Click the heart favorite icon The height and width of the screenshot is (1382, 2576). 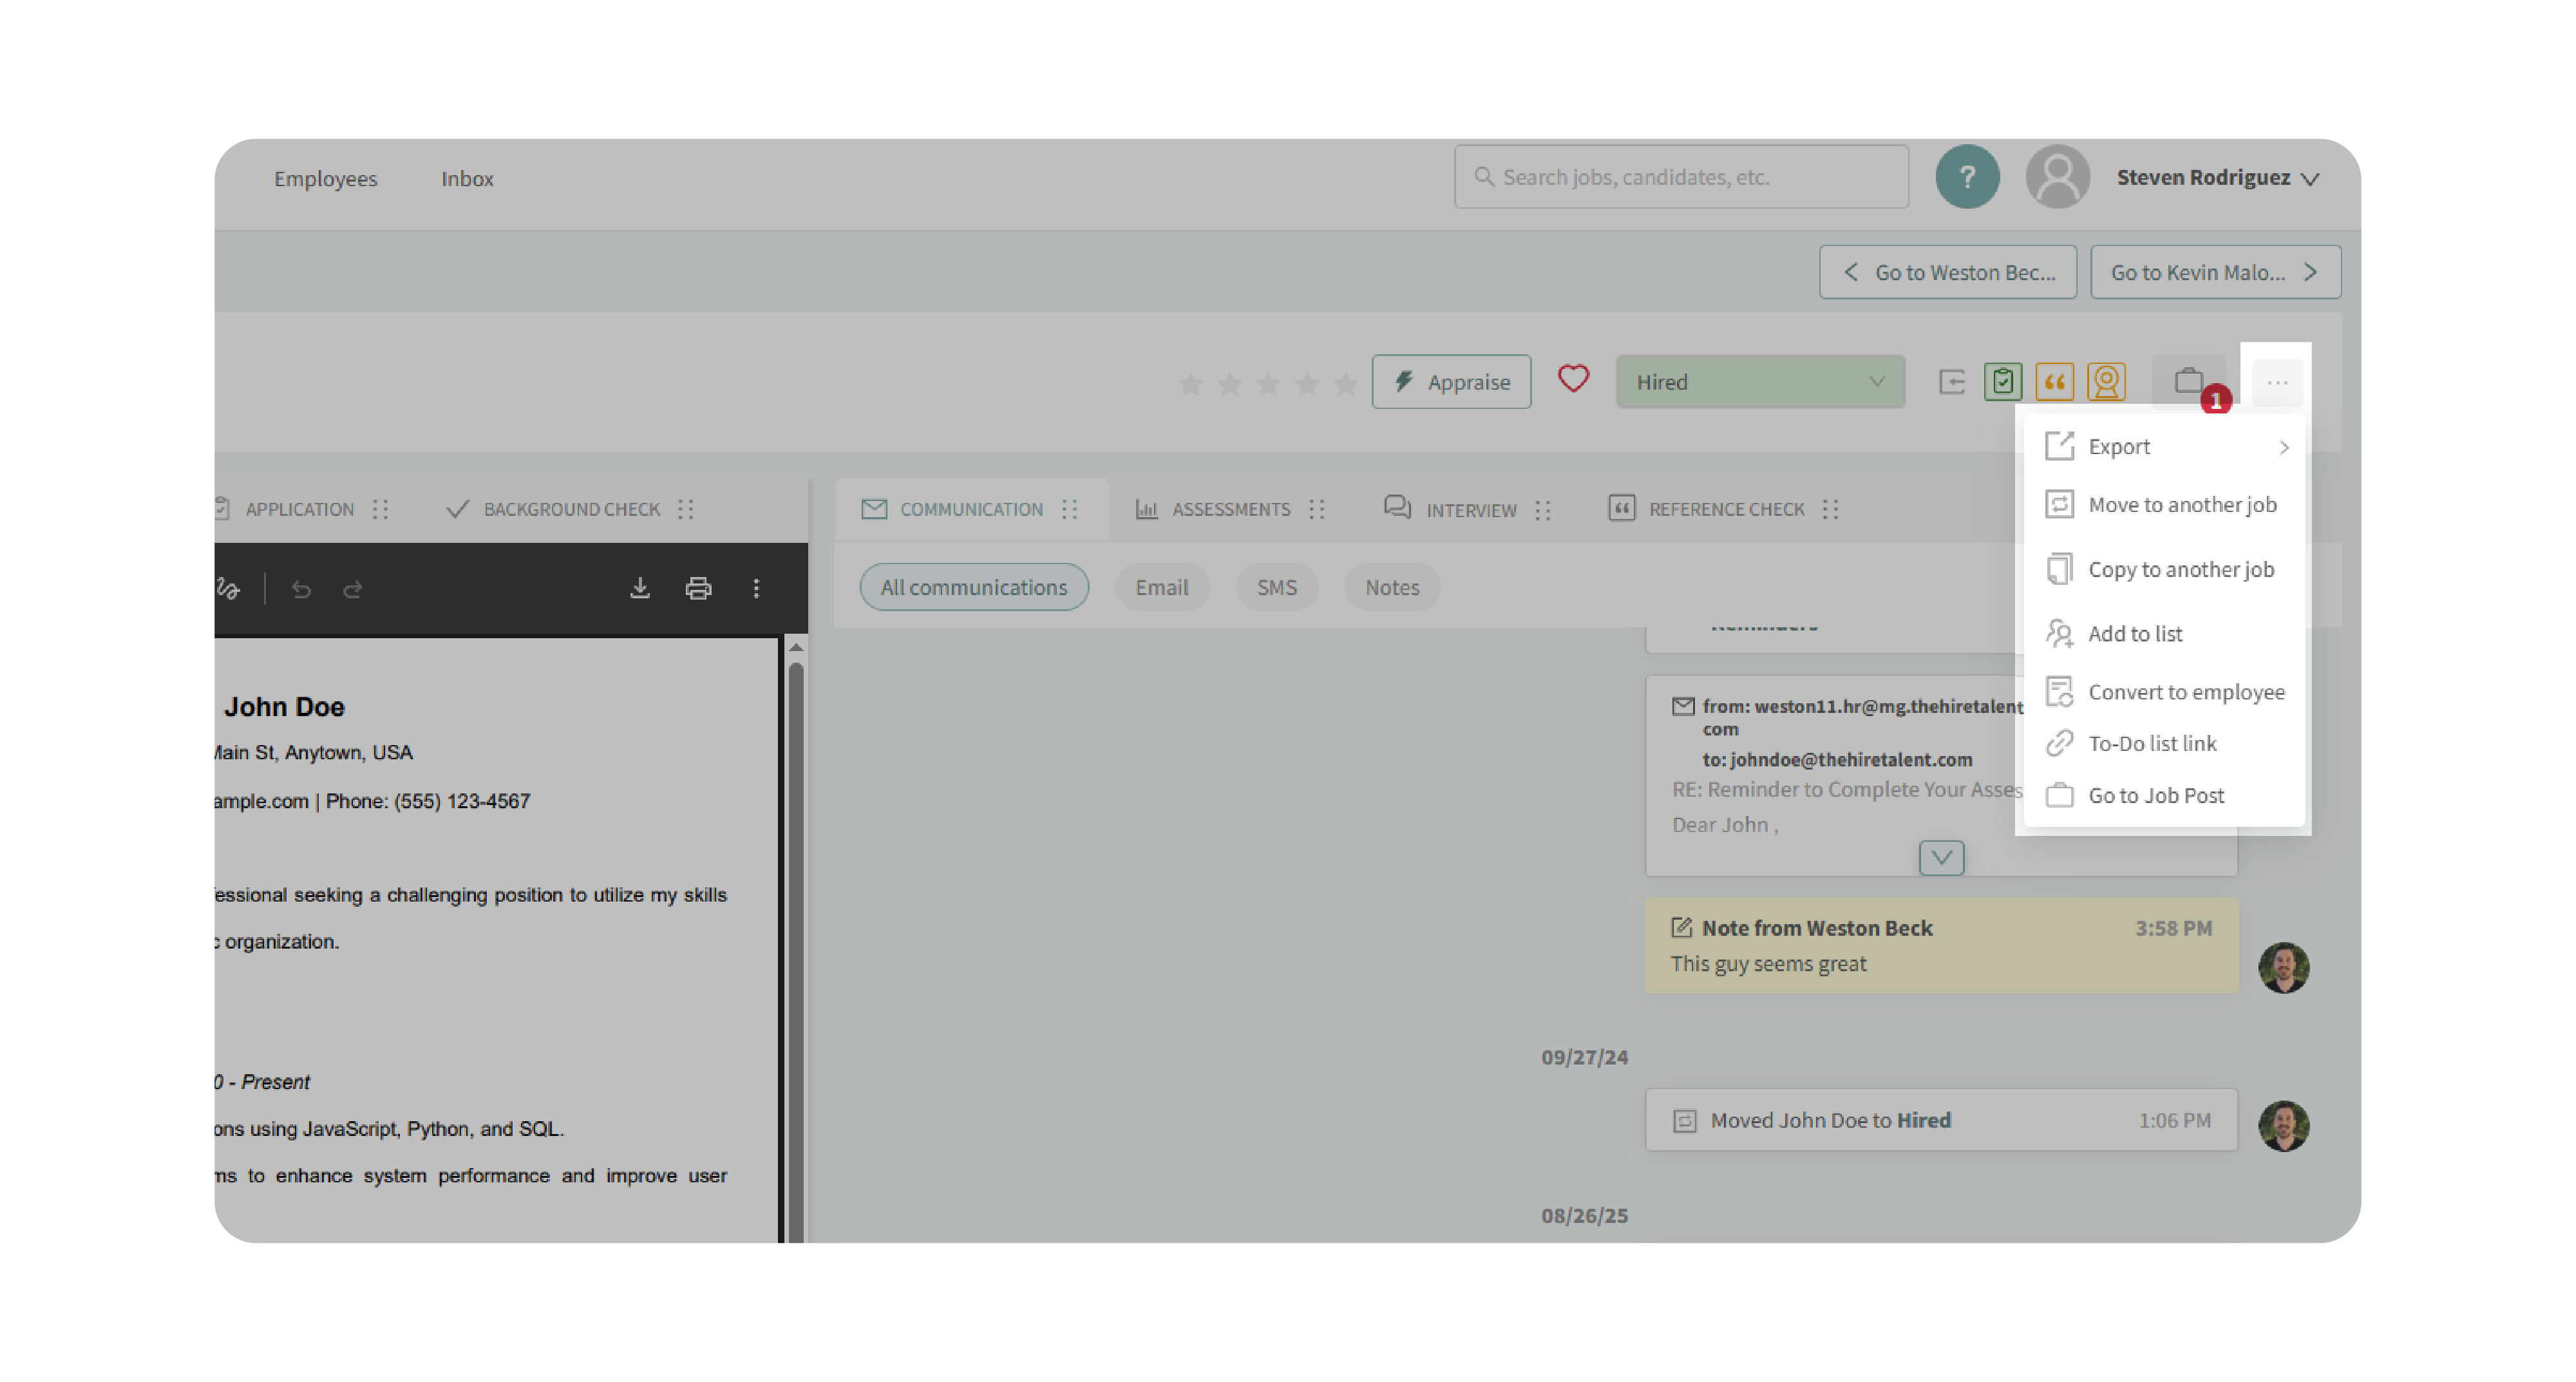(x=1572, y=380)
